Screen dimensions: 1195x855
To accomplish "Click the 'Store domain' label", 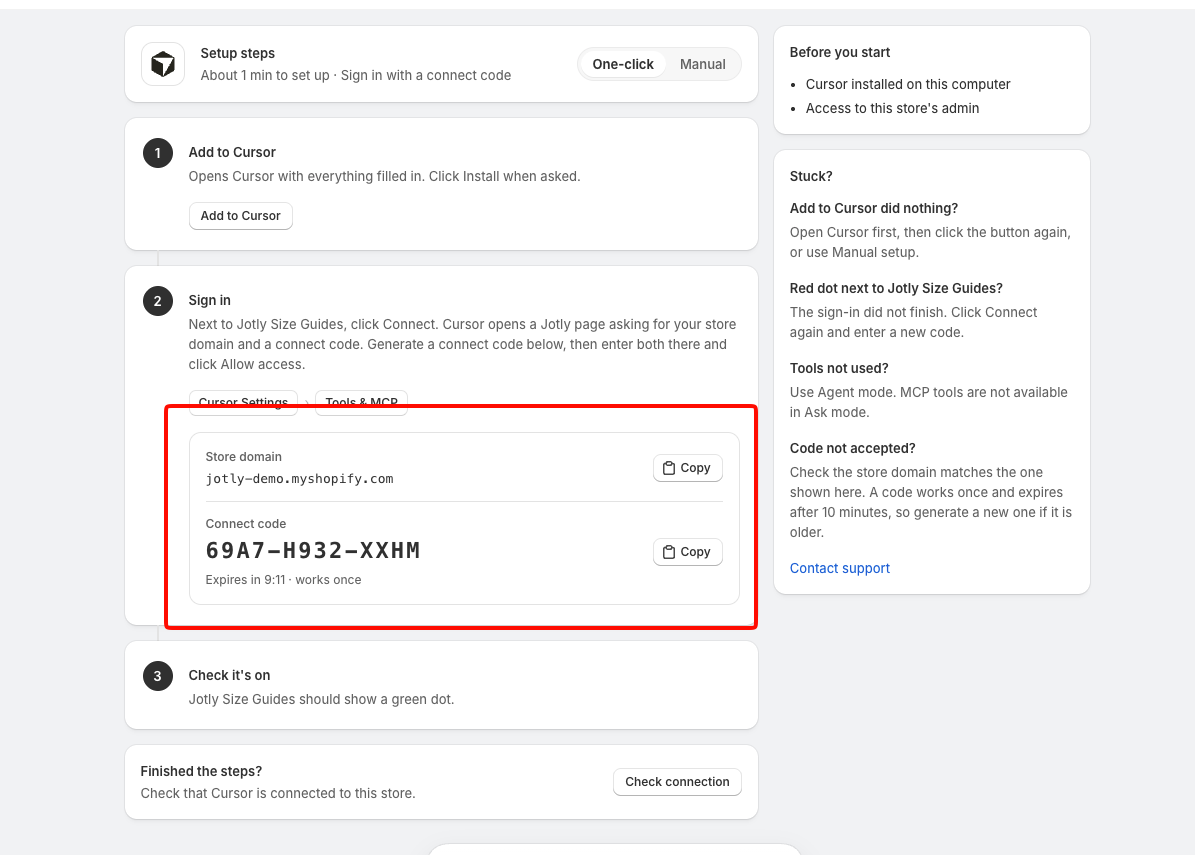I will (243, 456).
